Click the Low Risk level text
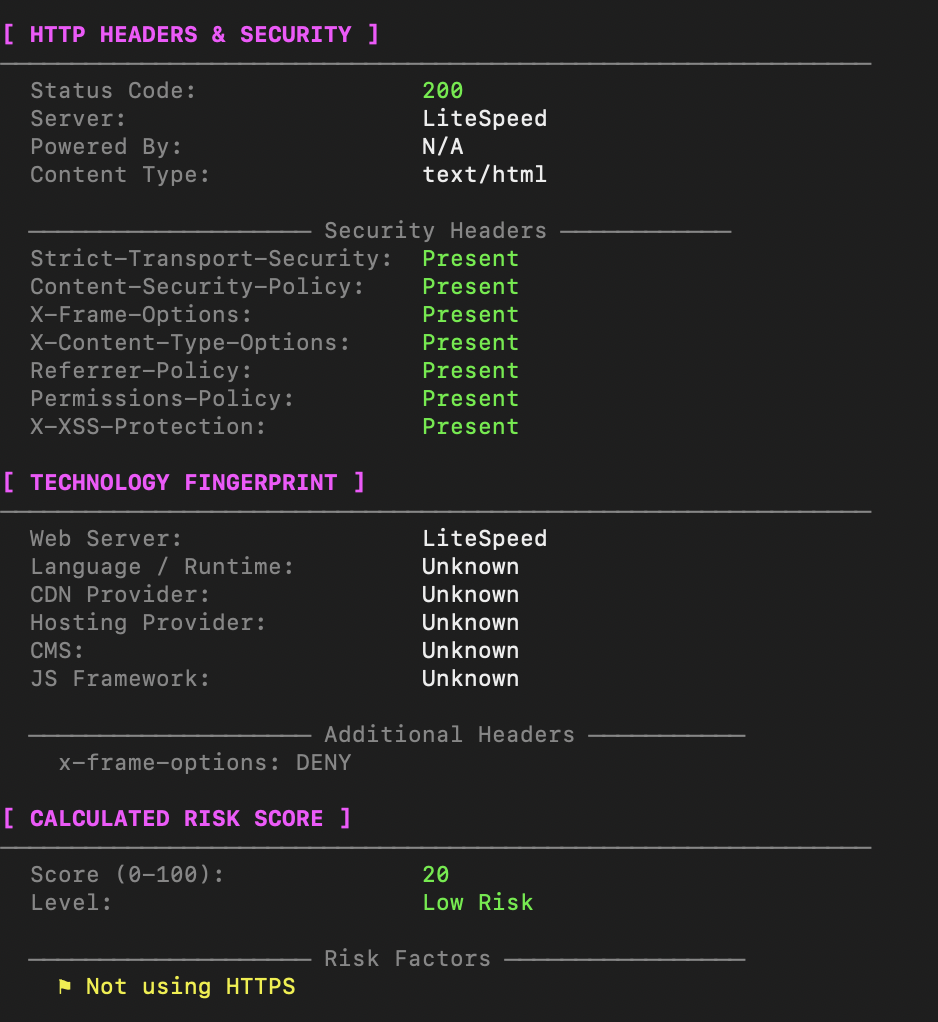This screenshot has width=938, height=1022. [x=477, y=903]
